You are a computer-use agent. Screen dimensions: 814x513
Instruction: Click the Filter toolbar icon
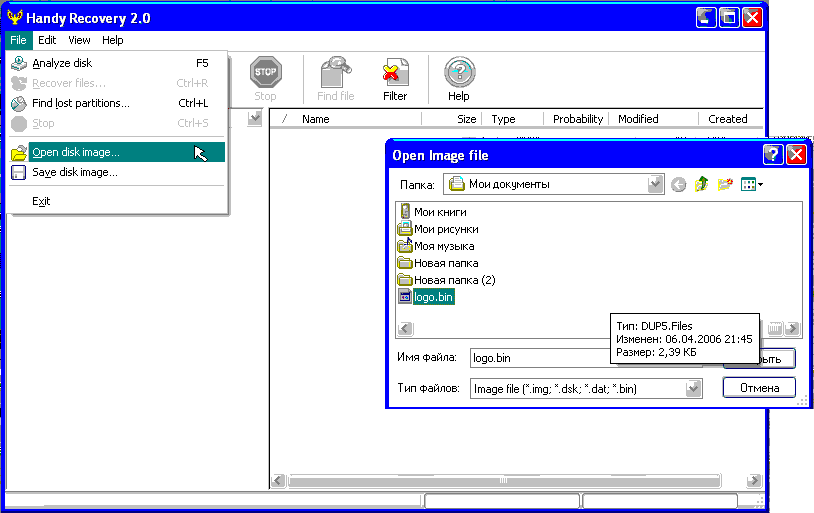[x=395, y=80]
